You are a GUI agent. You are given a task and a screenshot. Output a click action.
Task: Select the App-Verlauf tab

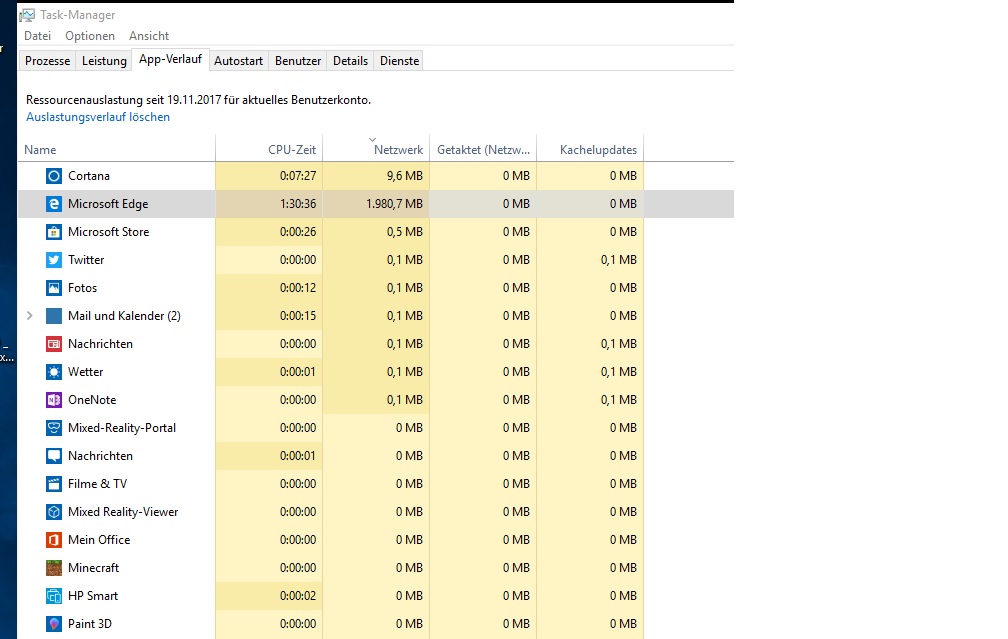tap(170, 59)
